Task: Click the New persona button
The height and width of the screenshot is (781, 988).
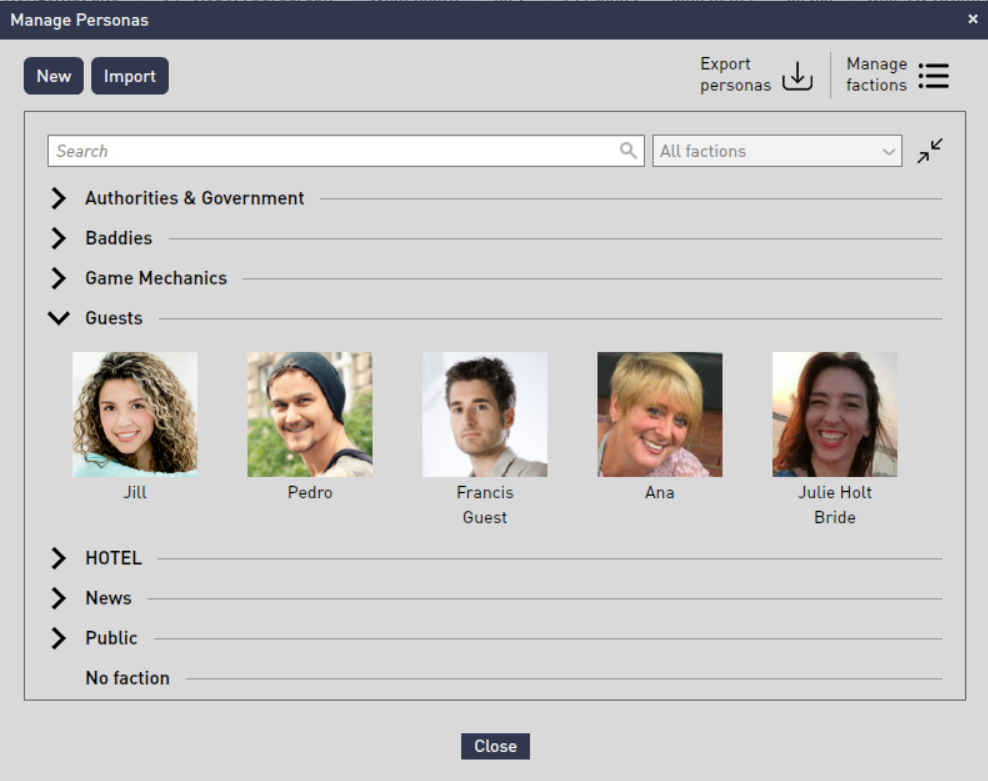Action: tap(54, 76)
